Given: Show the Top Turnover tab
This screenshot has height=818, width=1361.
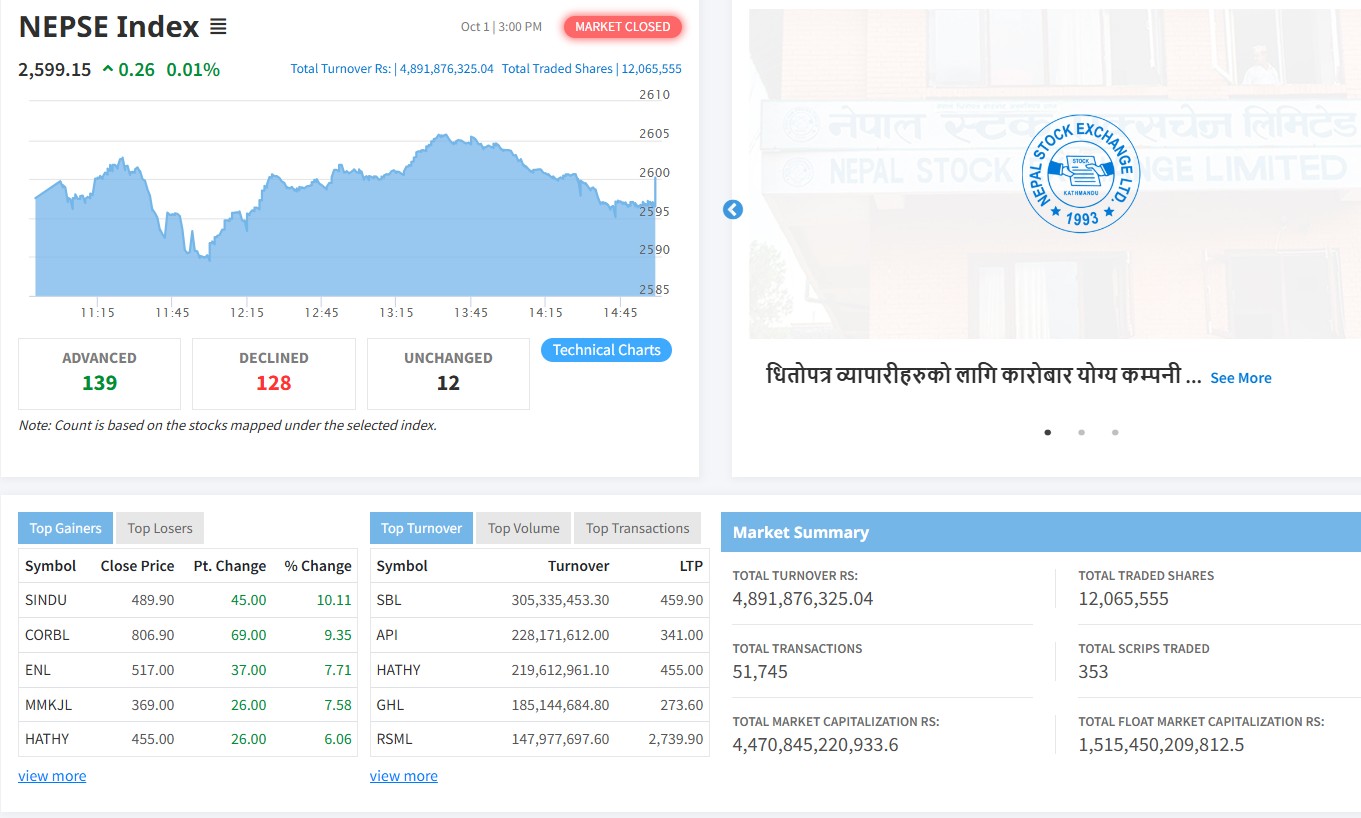Looking at the screenshot, I should click(x=421, y=528).
